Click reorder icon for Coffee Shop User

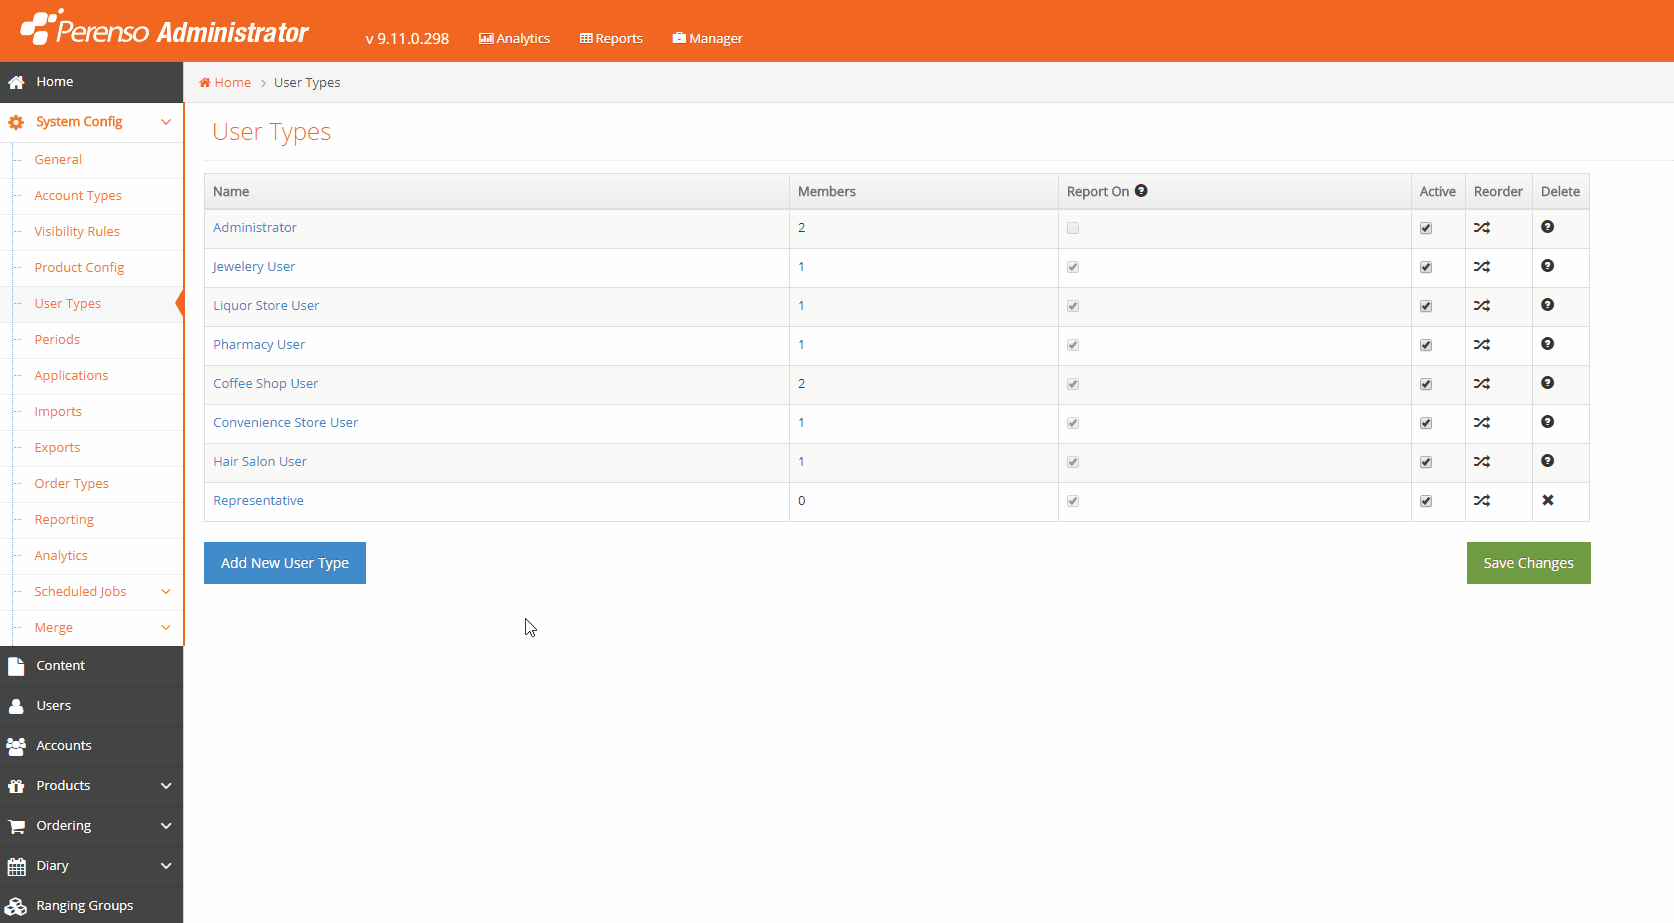point(1482,384)
